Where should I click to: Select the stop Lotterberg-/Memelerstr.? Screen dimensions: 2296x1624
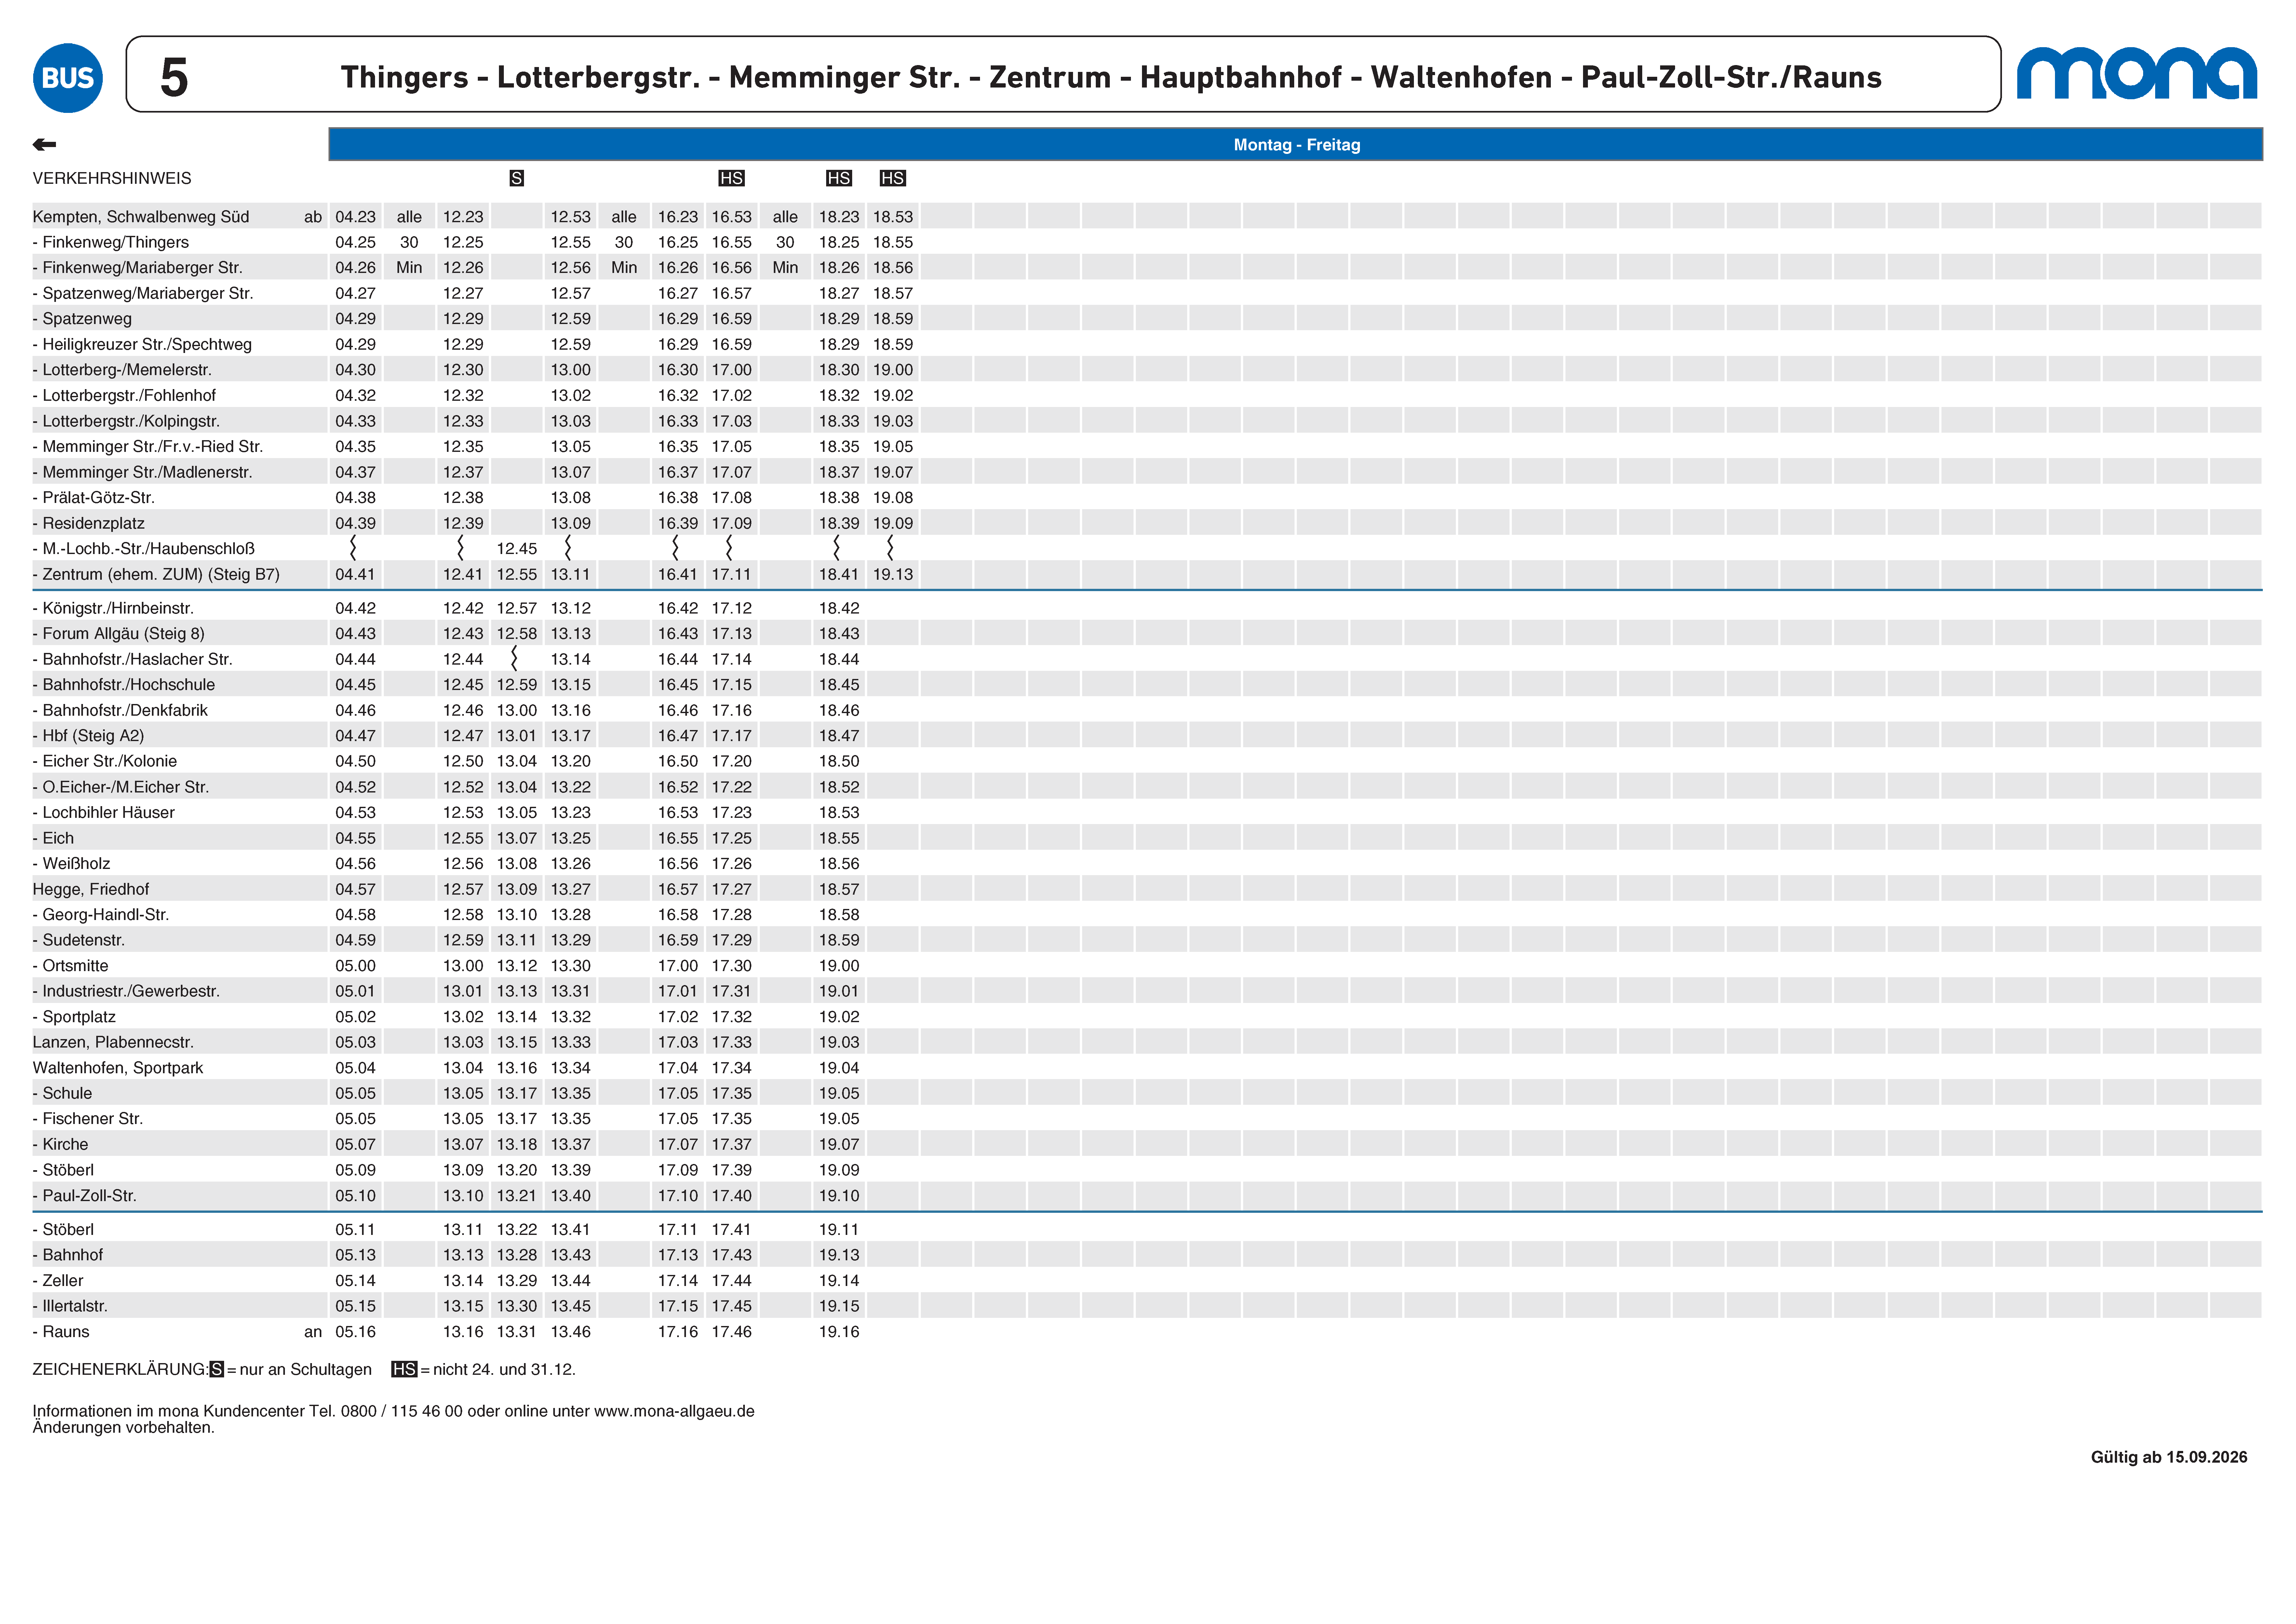[x=122, y=370]
